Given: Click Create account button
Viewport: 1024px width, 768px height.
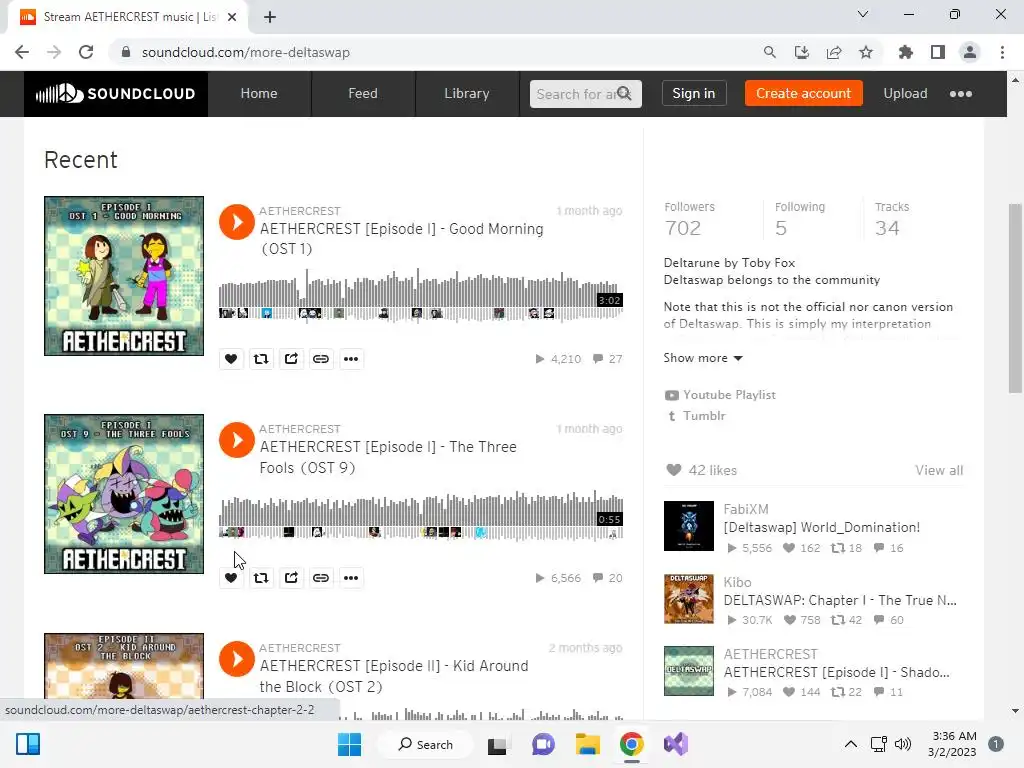Looking at the screenshot, I should pyautogui.click(x=803, y=93).
